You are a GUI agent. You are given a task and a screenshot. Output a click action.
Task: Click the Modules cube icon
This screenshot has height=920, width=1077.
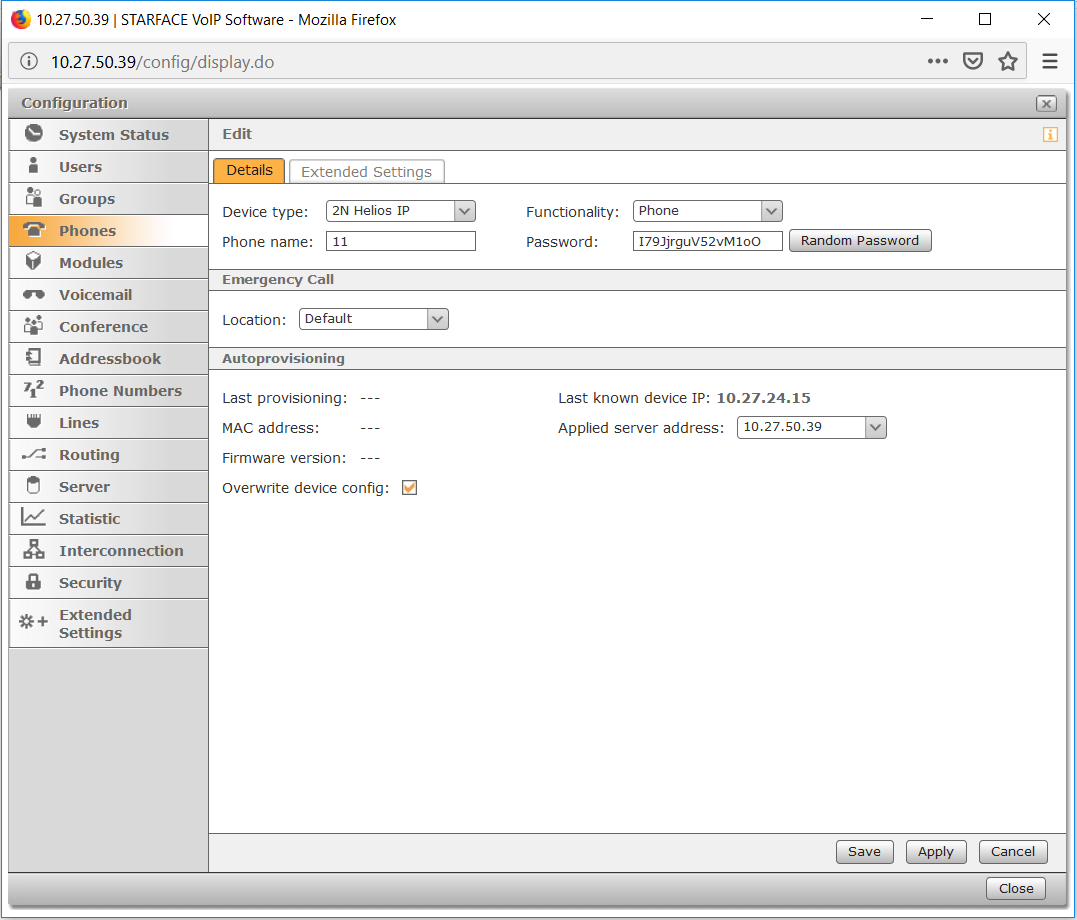(34, 262)
